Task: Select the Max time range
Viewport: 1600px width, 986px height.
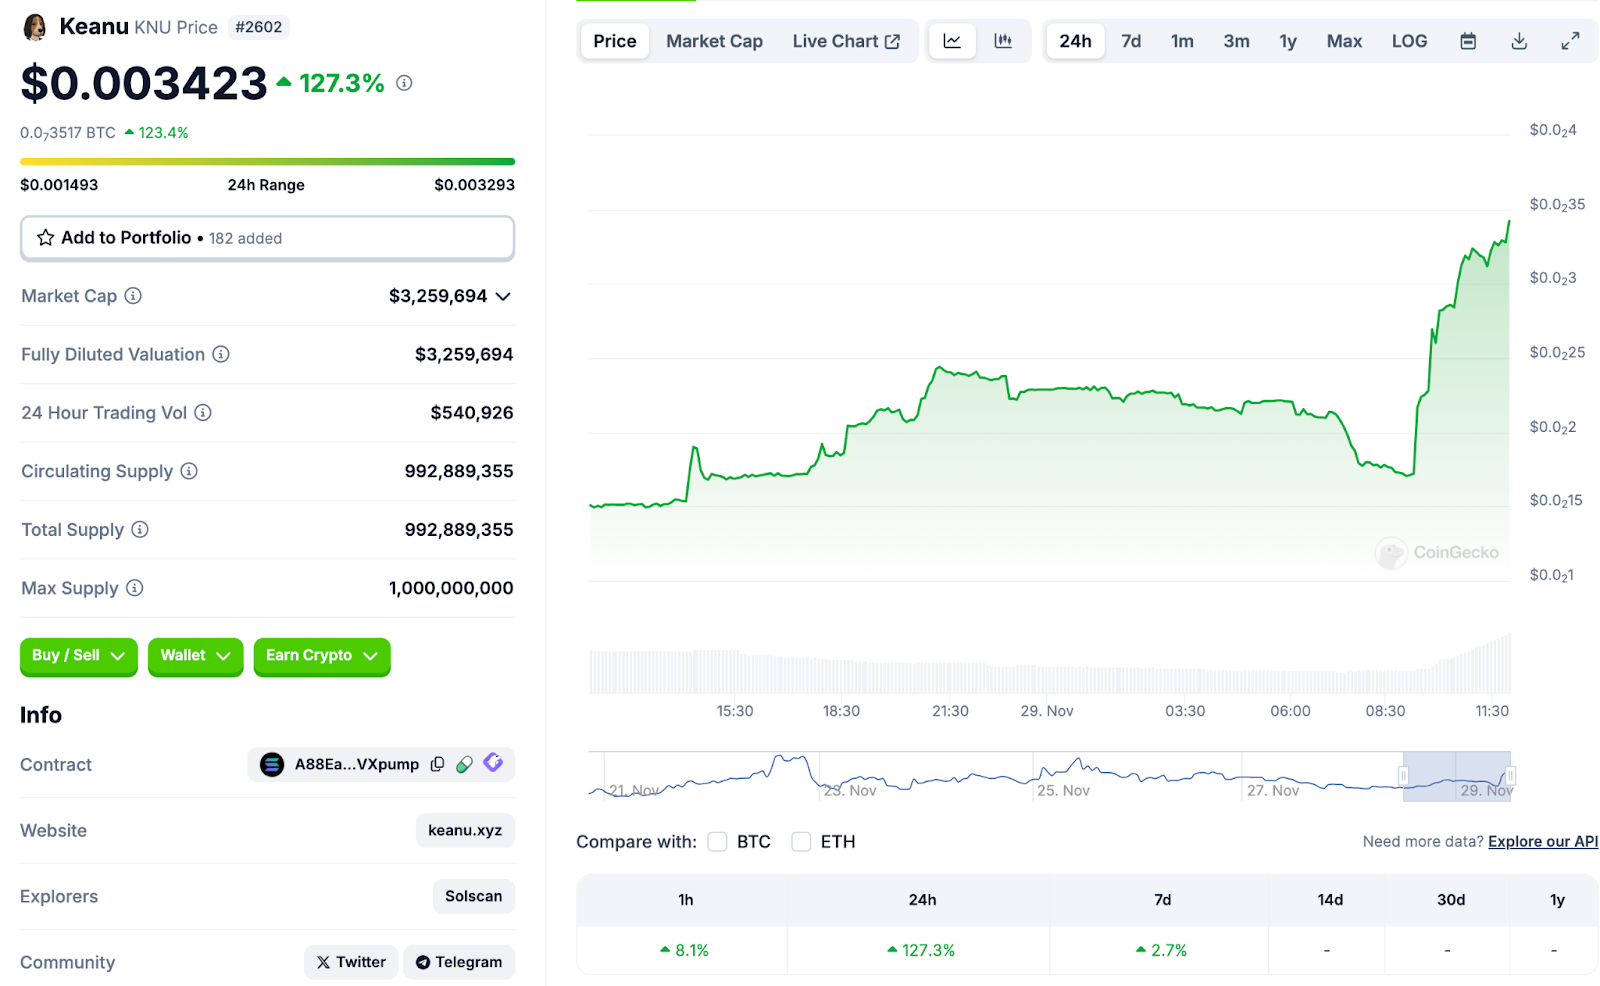Action: point(1344,41)
